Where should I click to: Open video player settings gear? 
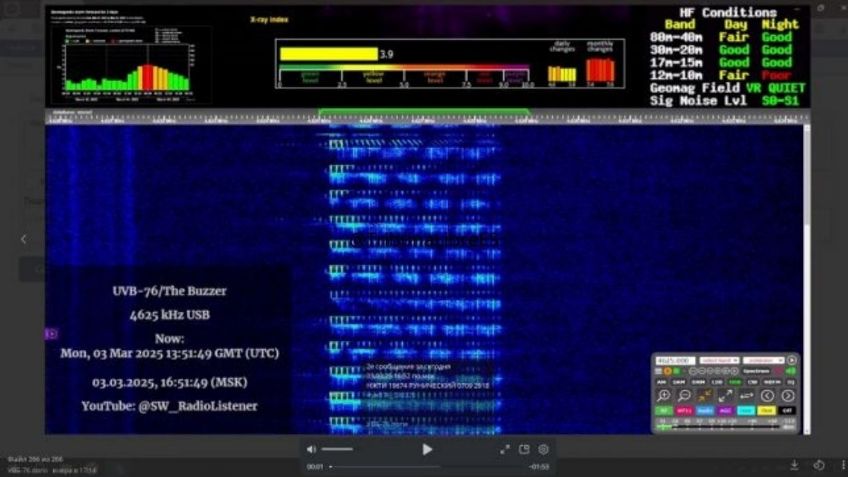(x=544, y=450)
